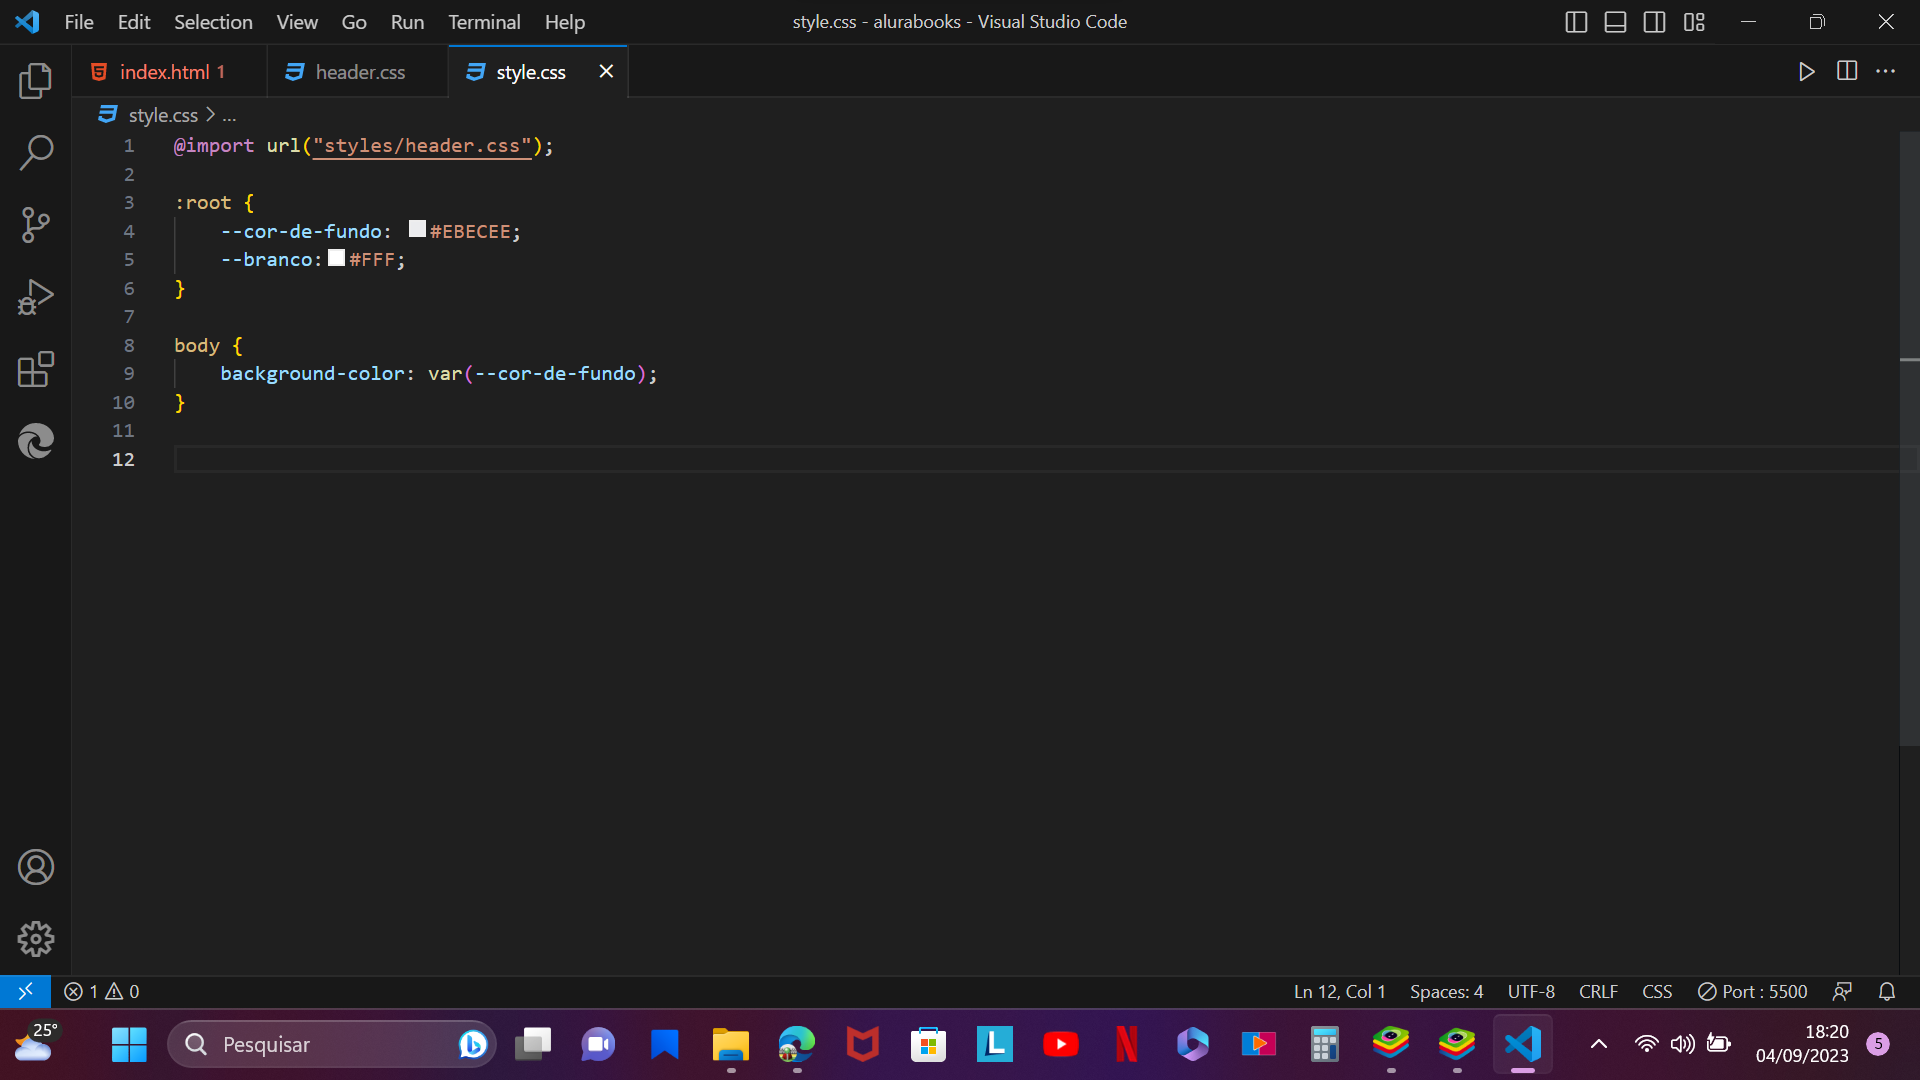The image size is (1920, 1080).
Task: Open the Run menu
Action: tap(407, 22)
